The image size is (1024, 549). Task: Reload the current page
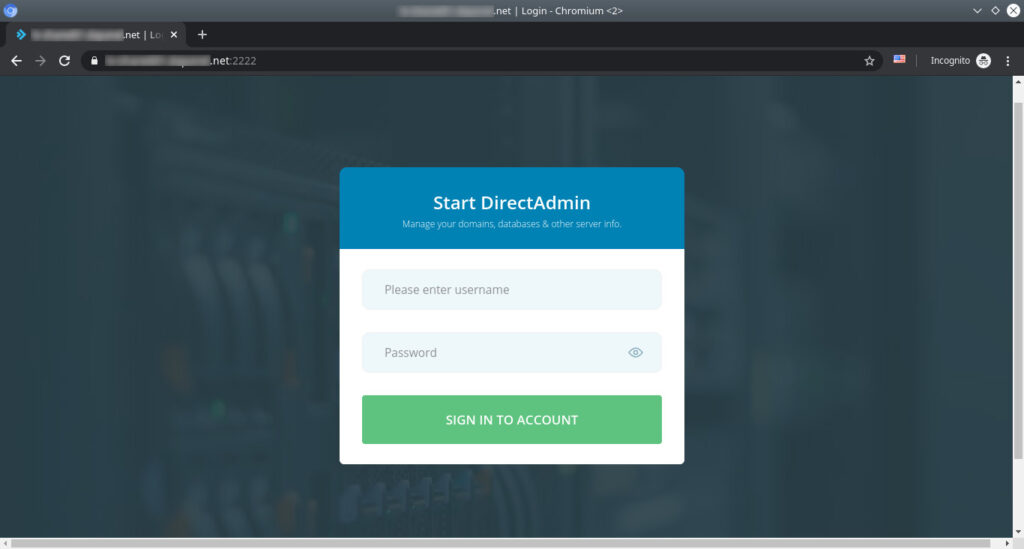pyautogui.click(x=64, y=61)
